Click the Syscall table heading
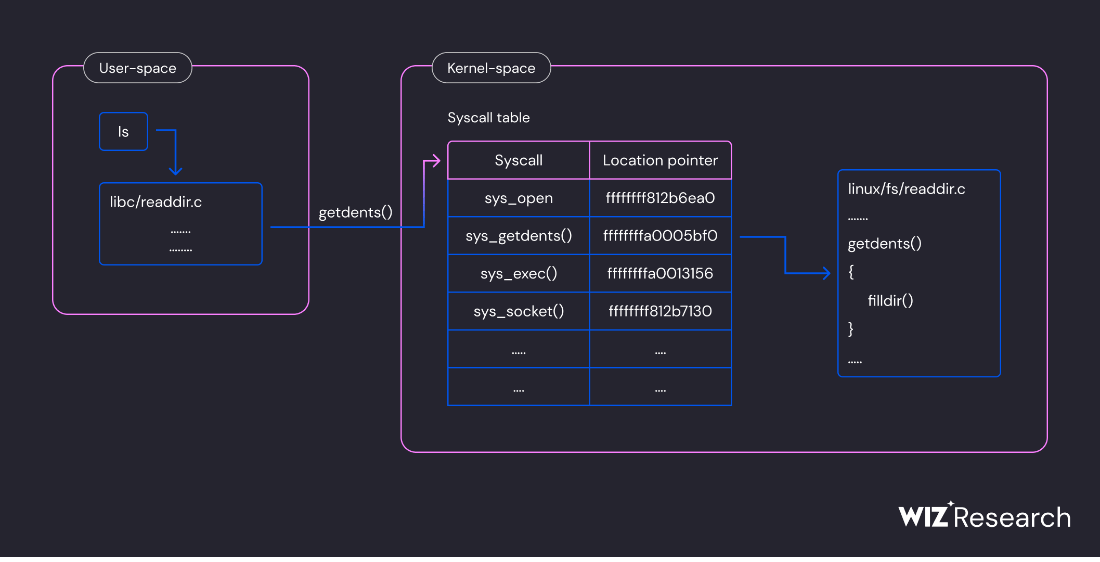This screenshot has width=1100, height=562. coord(488,118)
